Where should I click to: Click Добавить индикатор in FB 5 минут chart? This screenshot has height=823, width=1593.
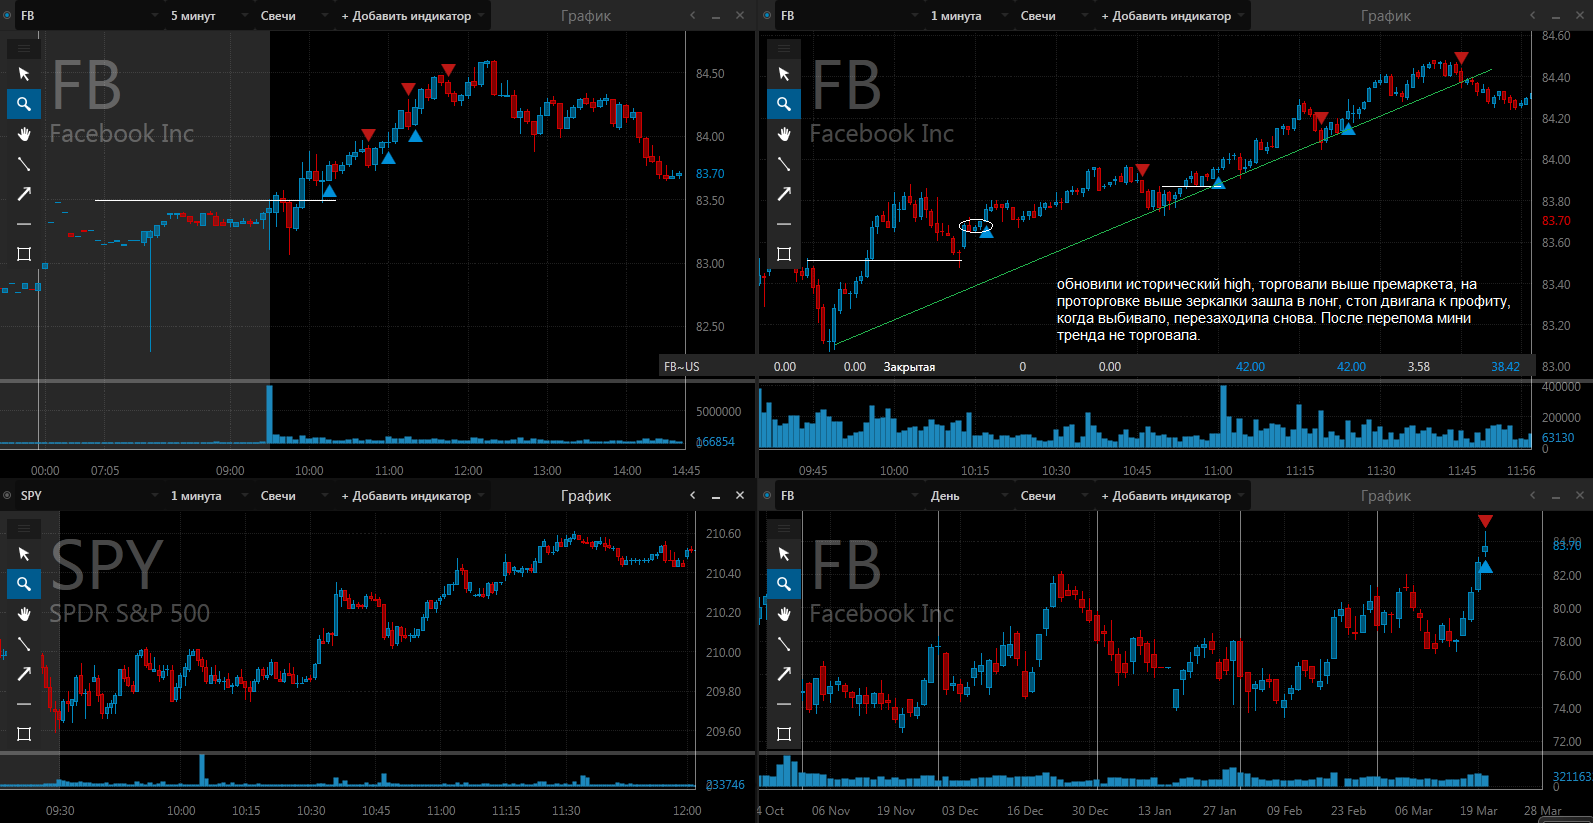click(412, 16)
